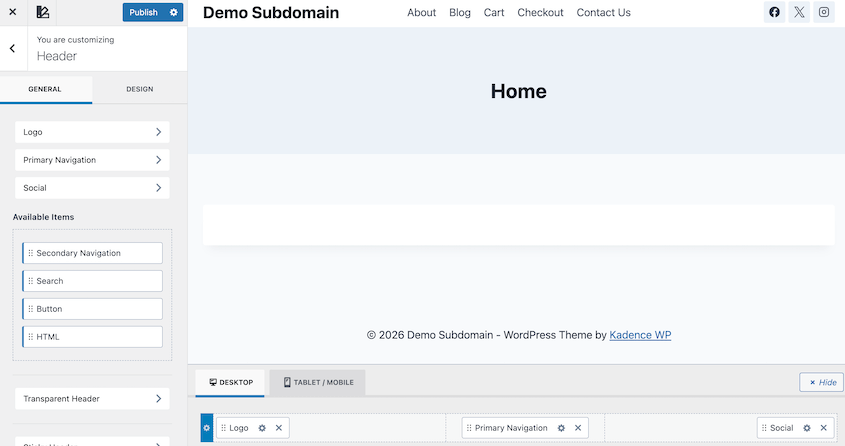Click the Home page heading
Screen dimensions: 845x446
tap(518, 91)
